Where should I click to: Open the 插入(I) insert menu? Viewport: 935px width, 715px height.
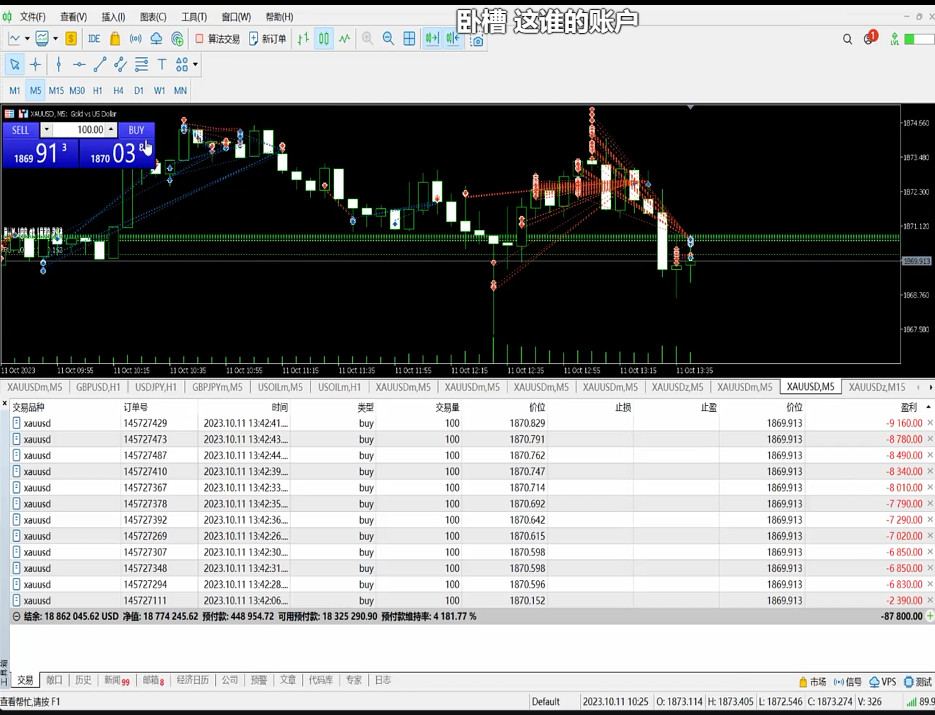pyautogui.click(x=113, y=17)
